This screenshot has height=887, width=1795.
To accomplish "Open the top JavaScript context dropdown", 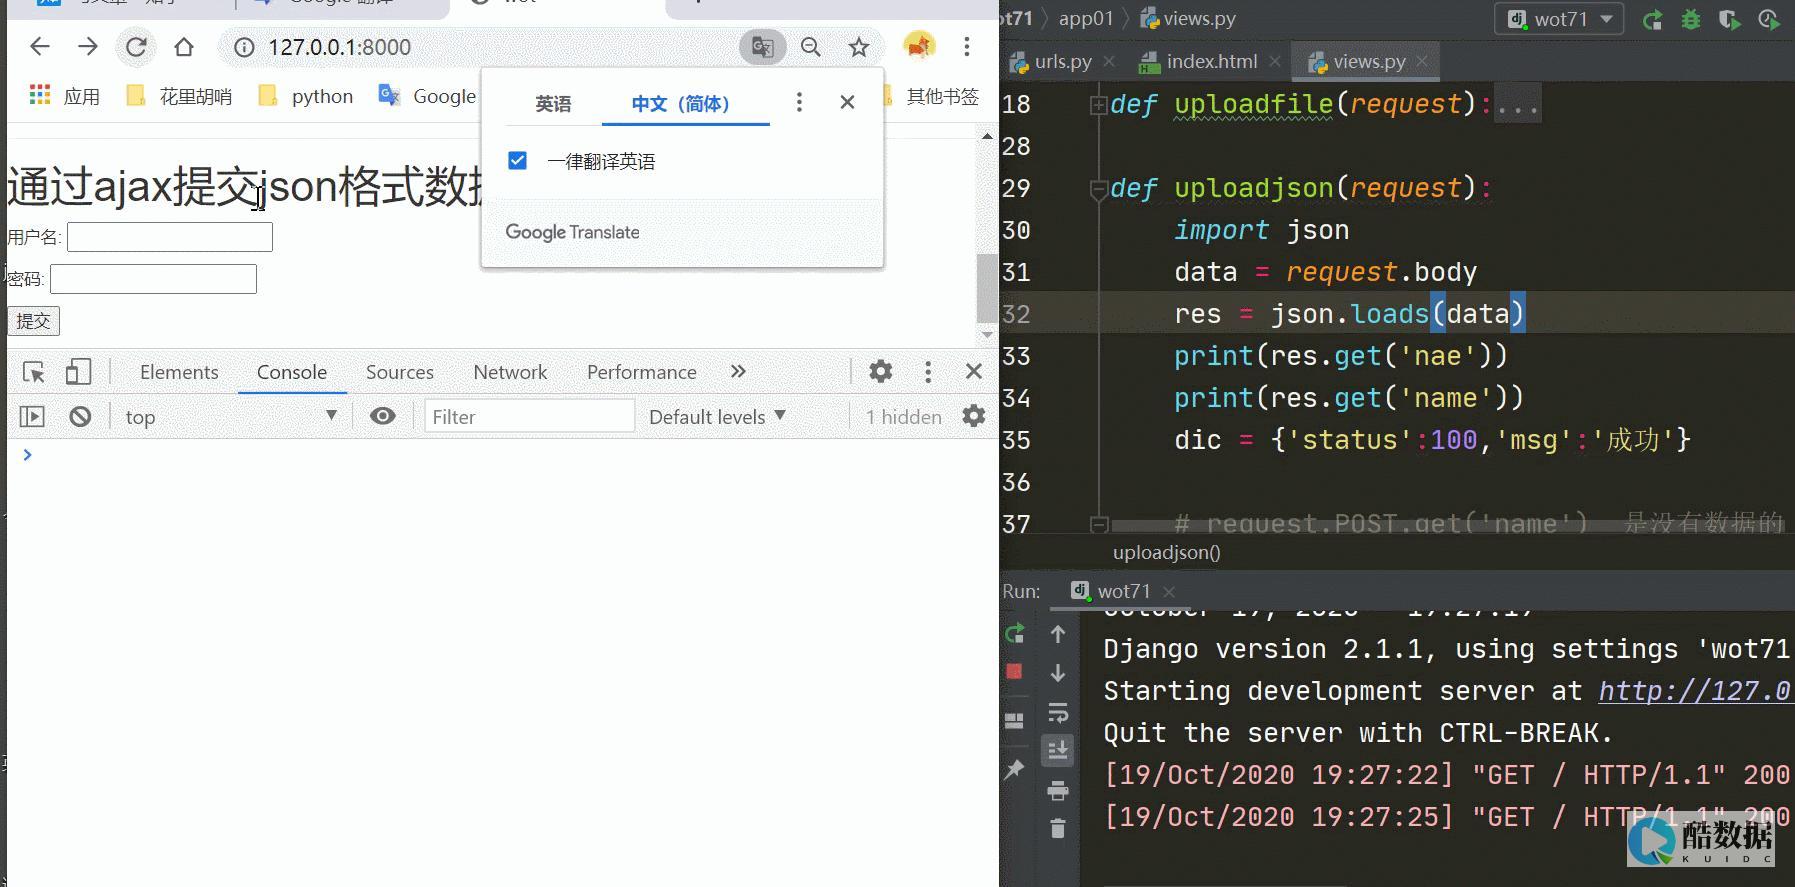I will (x=231, y=417).
